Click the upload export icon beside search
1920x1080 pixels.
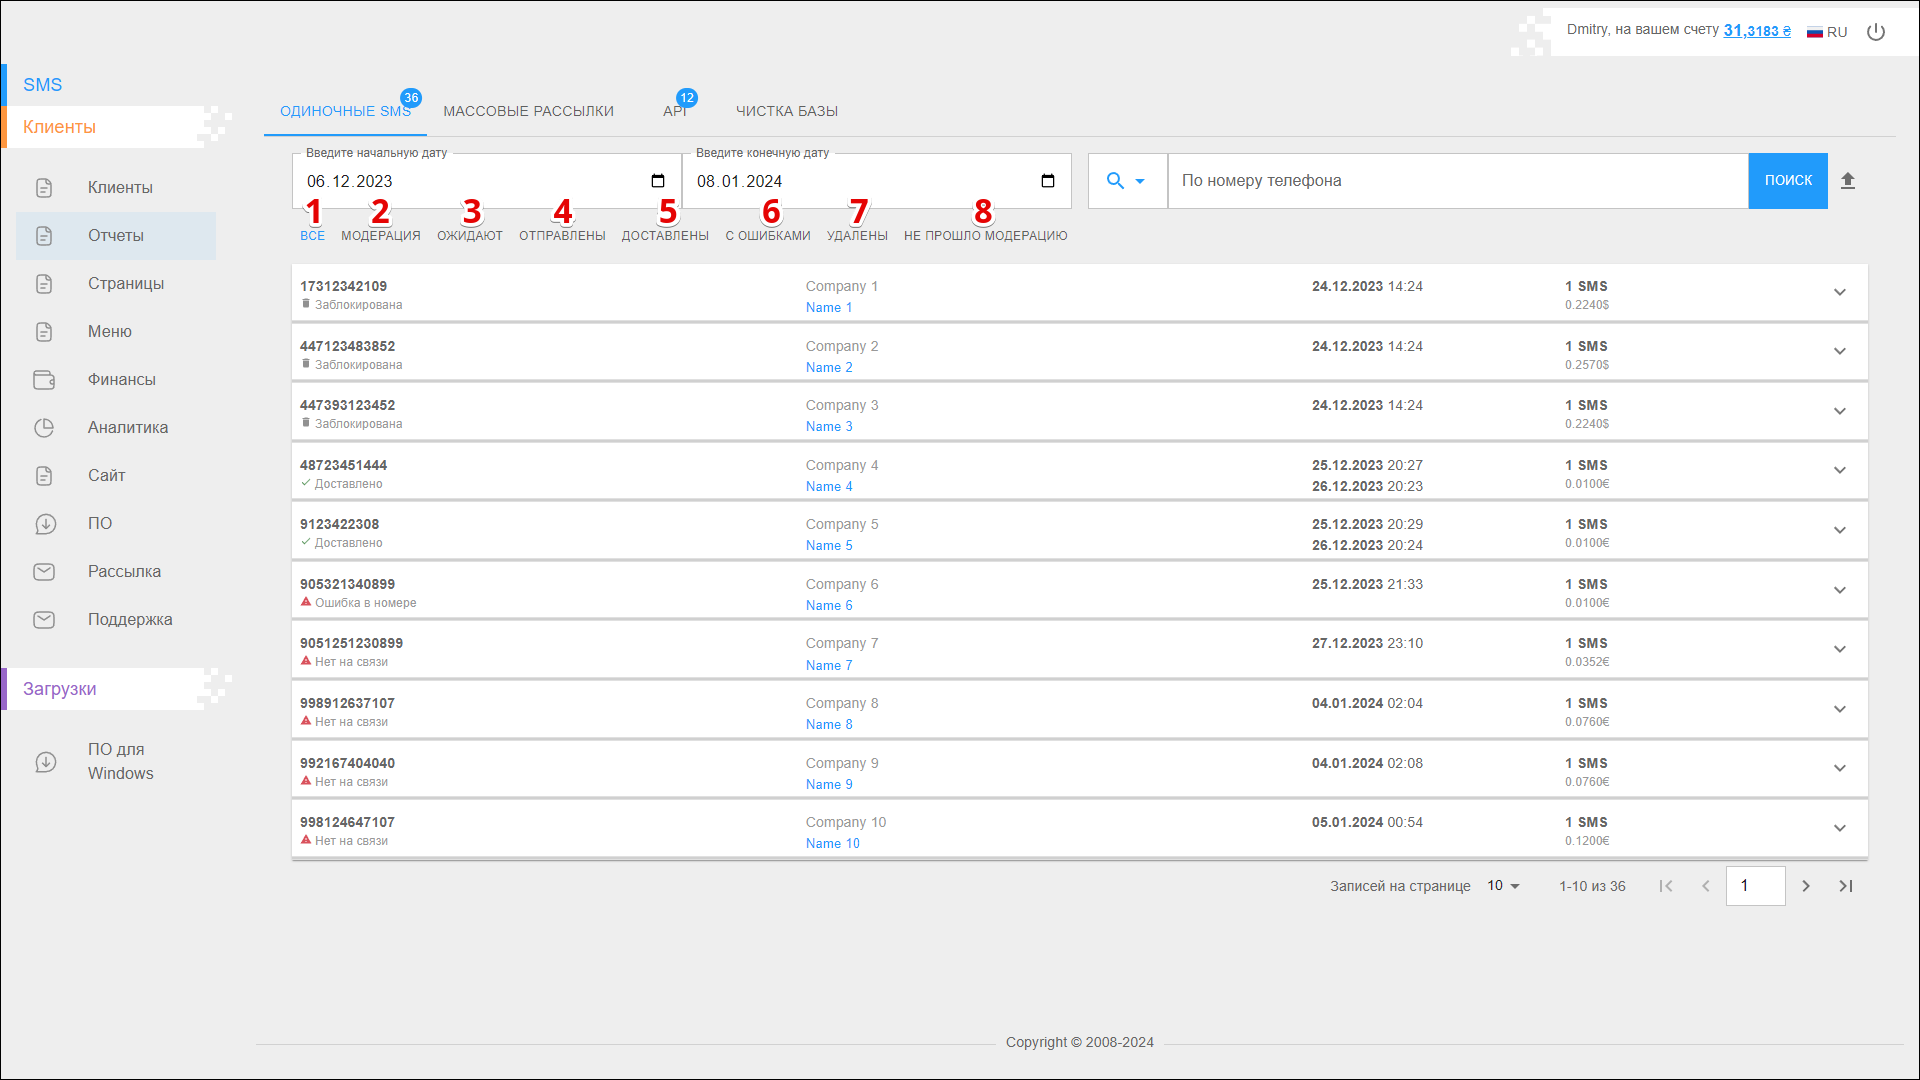(x=1848, y=181)
